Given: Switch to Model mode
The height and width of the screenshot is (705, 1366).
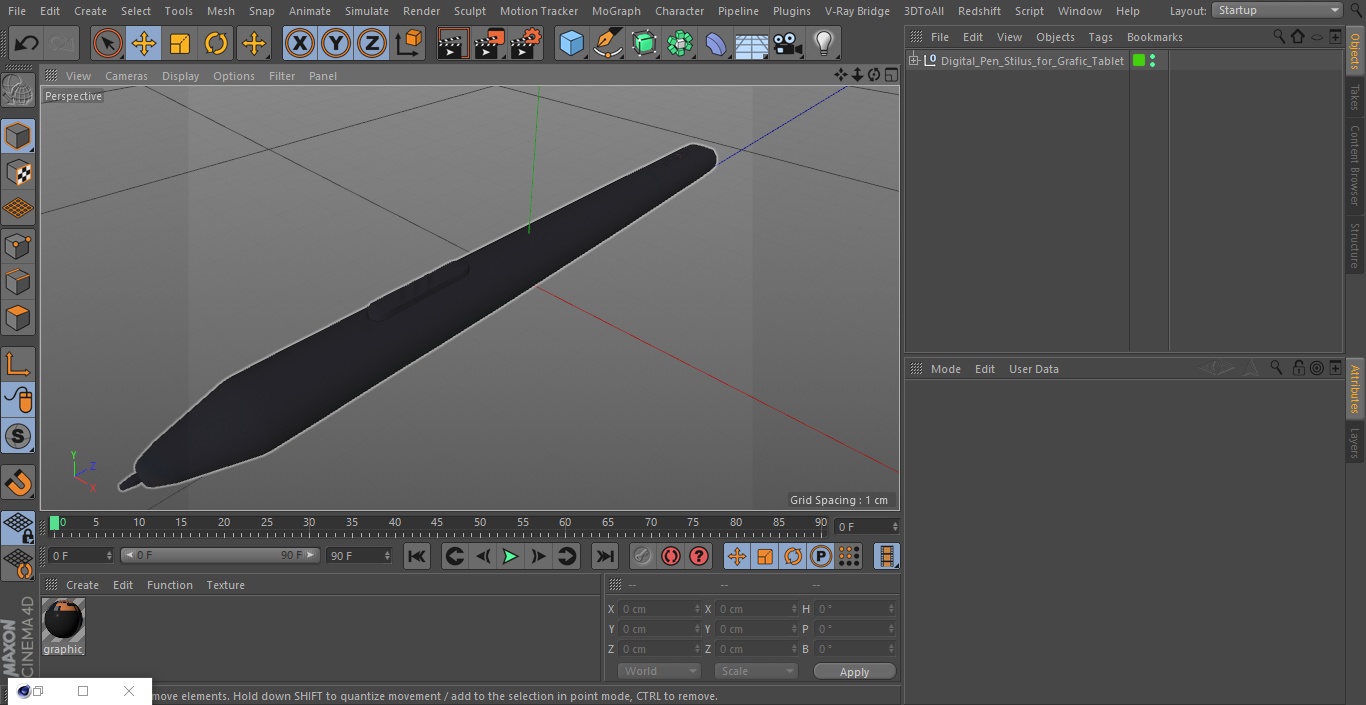Looking at the screenshot, I should click(18, 136).
